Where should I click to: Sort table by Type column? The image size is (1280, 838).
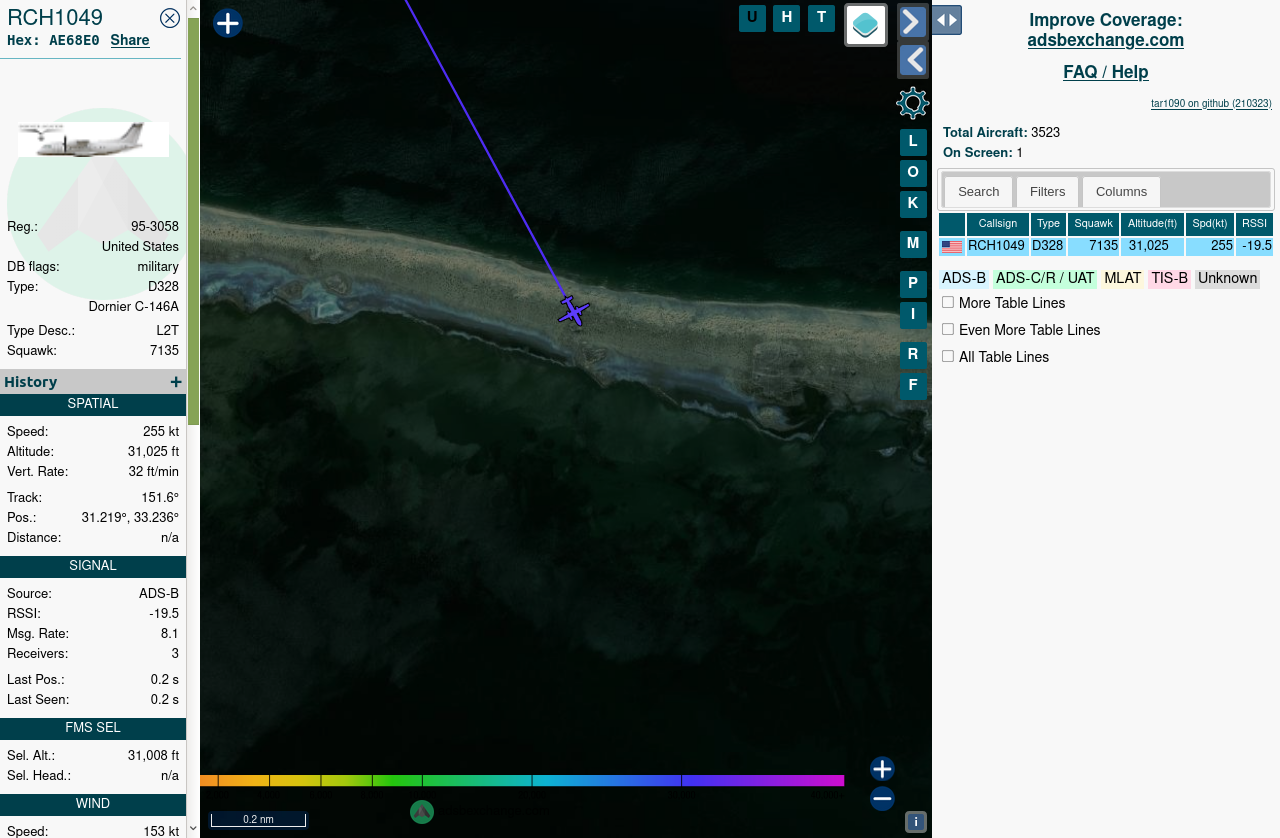[x=1048, y=224]
